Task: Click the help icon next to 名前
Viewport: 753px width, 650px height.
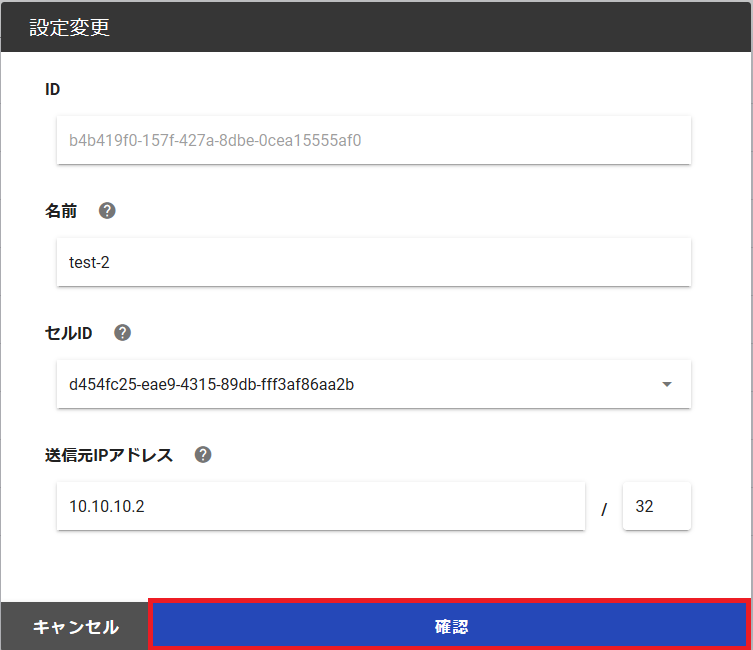Action: [x=107, y=211]
